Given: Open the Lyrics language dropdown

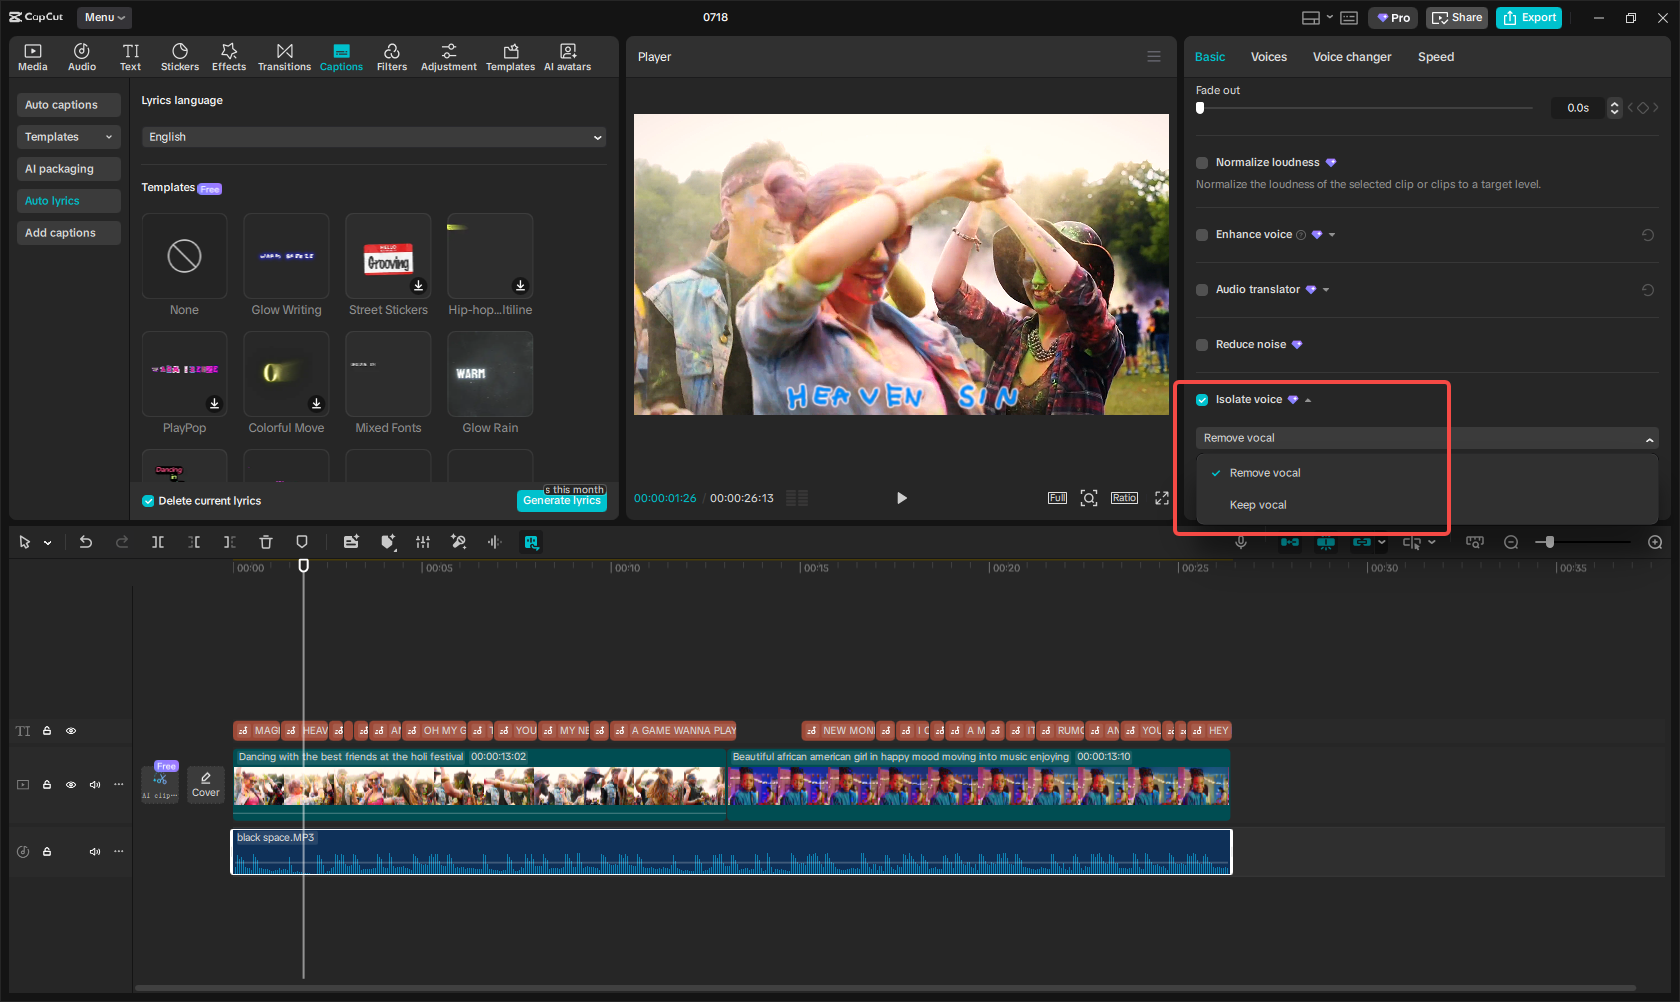Looking at the screenshot, I should pos(373,137).
